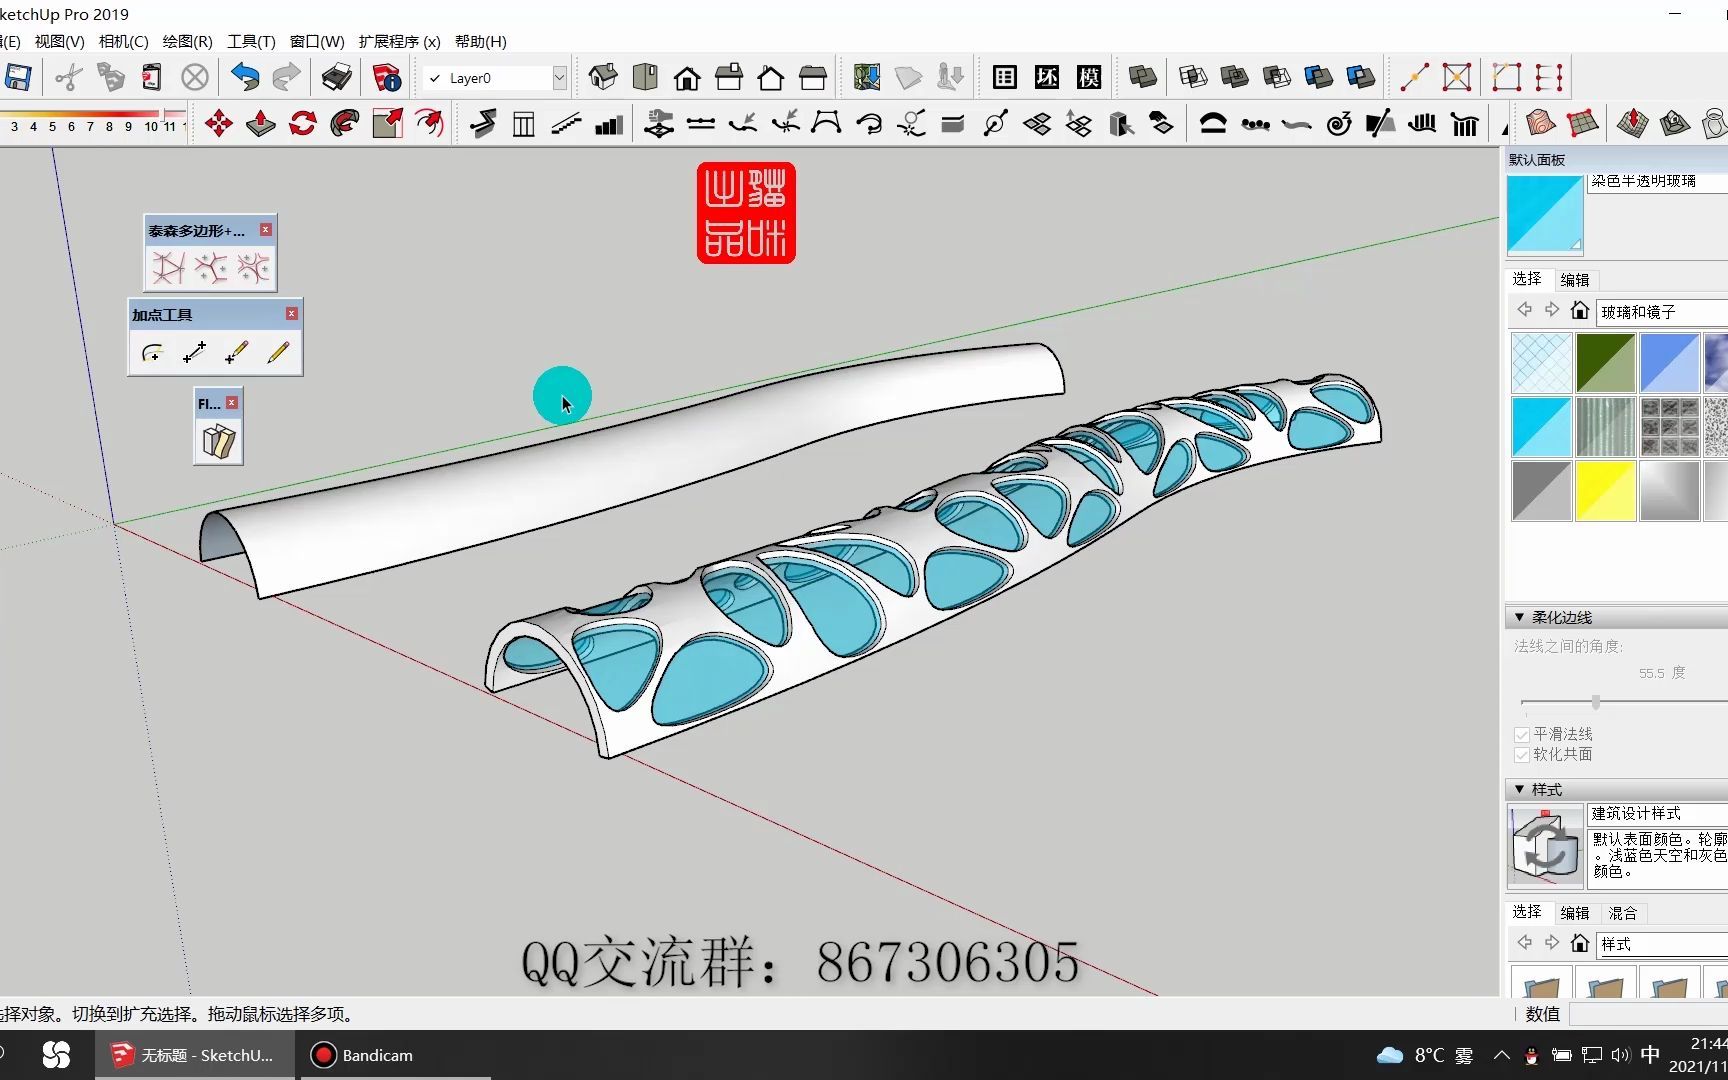The image size is (1728, 1080).
Task: Select the Offset tool
Action: (430, 124)
